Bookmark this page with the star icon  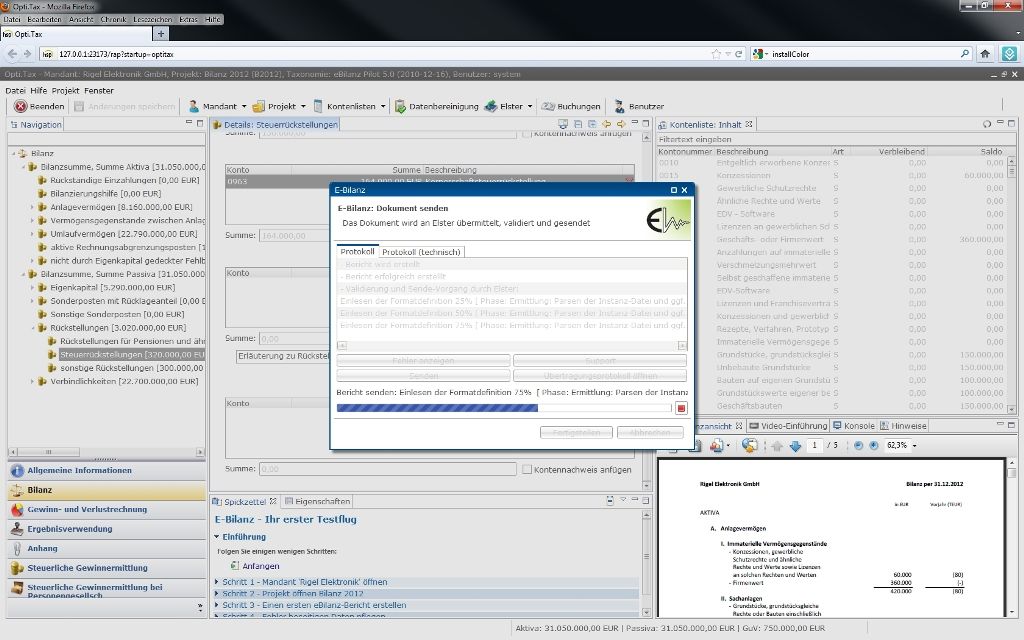coord(716,54)
